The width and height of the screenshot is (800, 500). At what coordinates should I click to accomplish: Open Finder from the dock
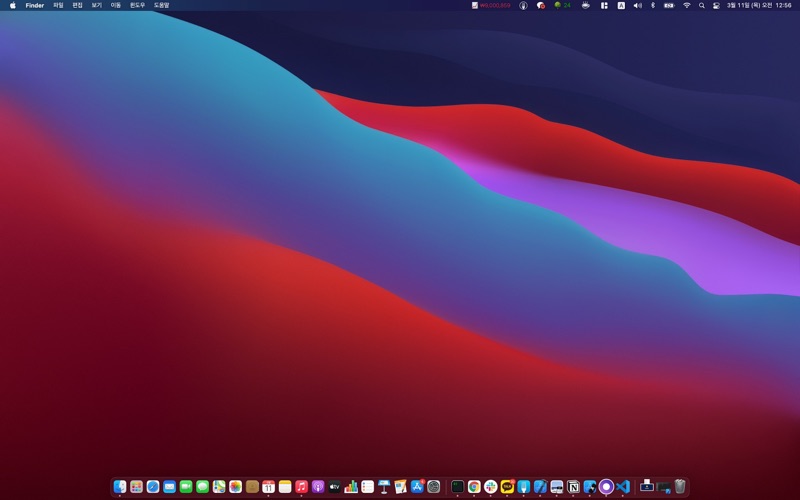click(x=120, y=486)
